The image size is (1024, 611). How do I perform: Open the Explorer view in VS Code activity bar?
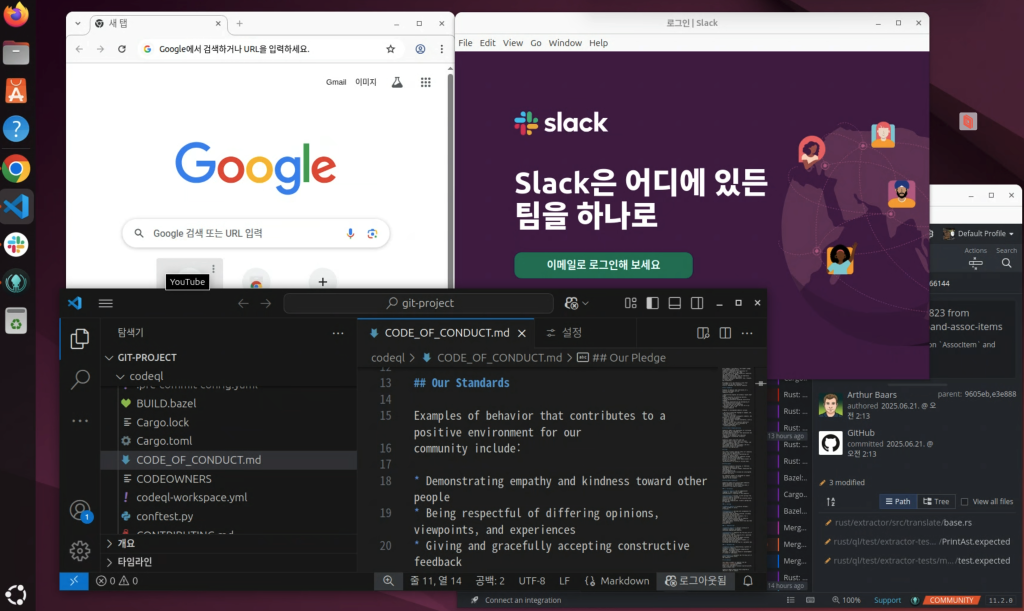80,338
